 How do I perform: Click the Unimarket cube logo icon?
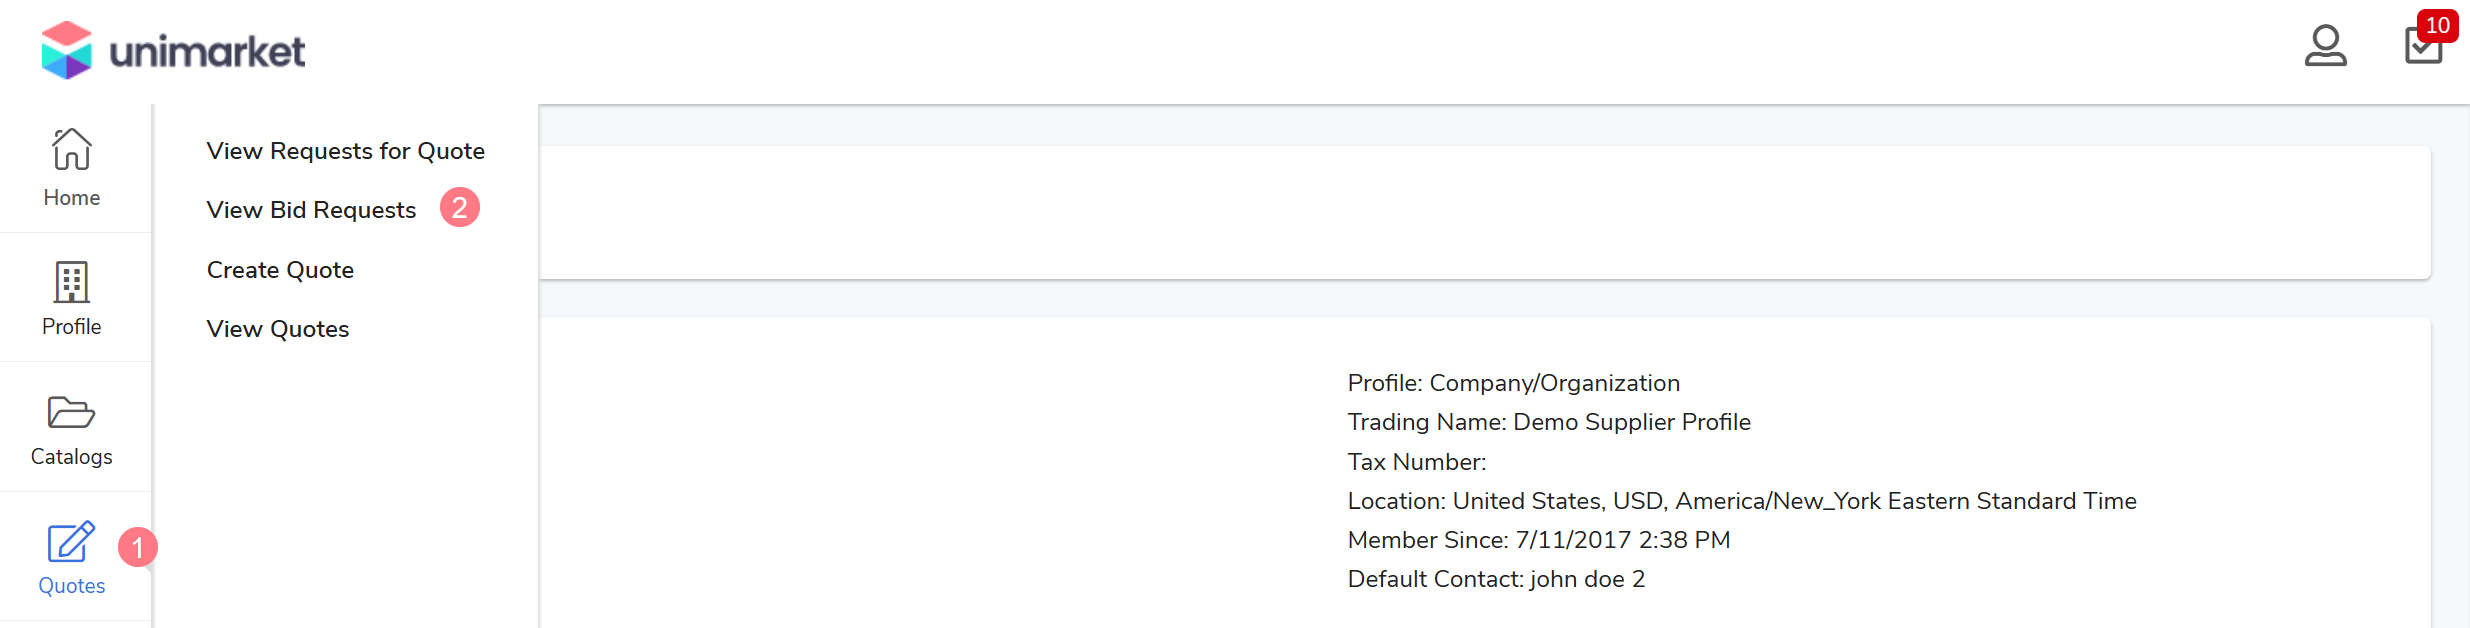(x=66, y=50)
